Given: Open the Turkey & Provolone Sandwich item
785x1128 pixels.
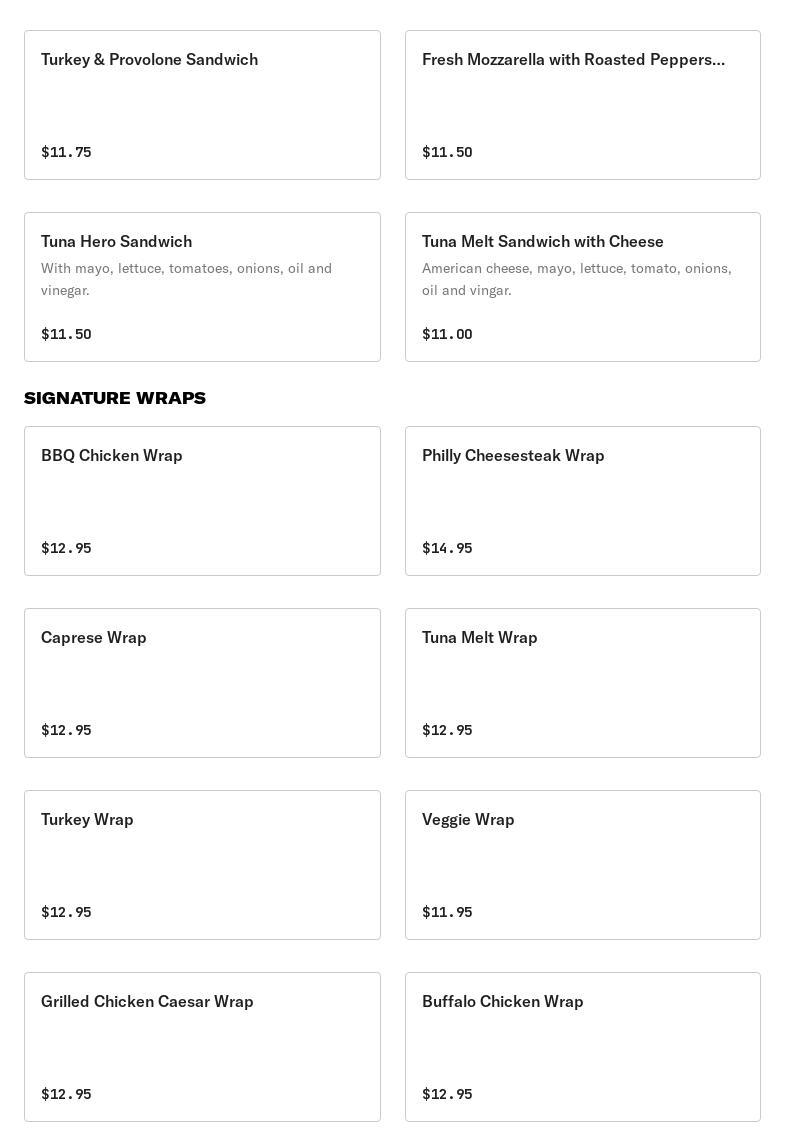Looking at the screenshot, I should pyautogui.click(x=202, y=105).
